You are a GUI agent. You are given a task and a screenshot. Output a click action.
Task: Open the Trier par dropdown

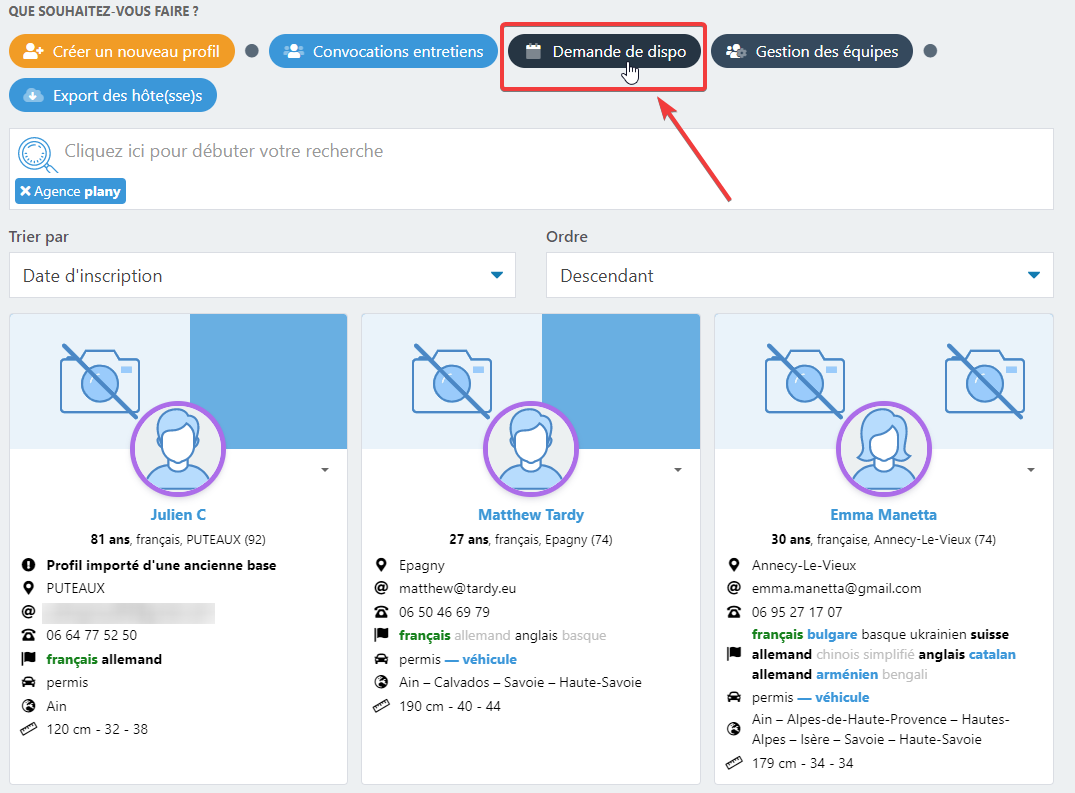coord(262,275)
